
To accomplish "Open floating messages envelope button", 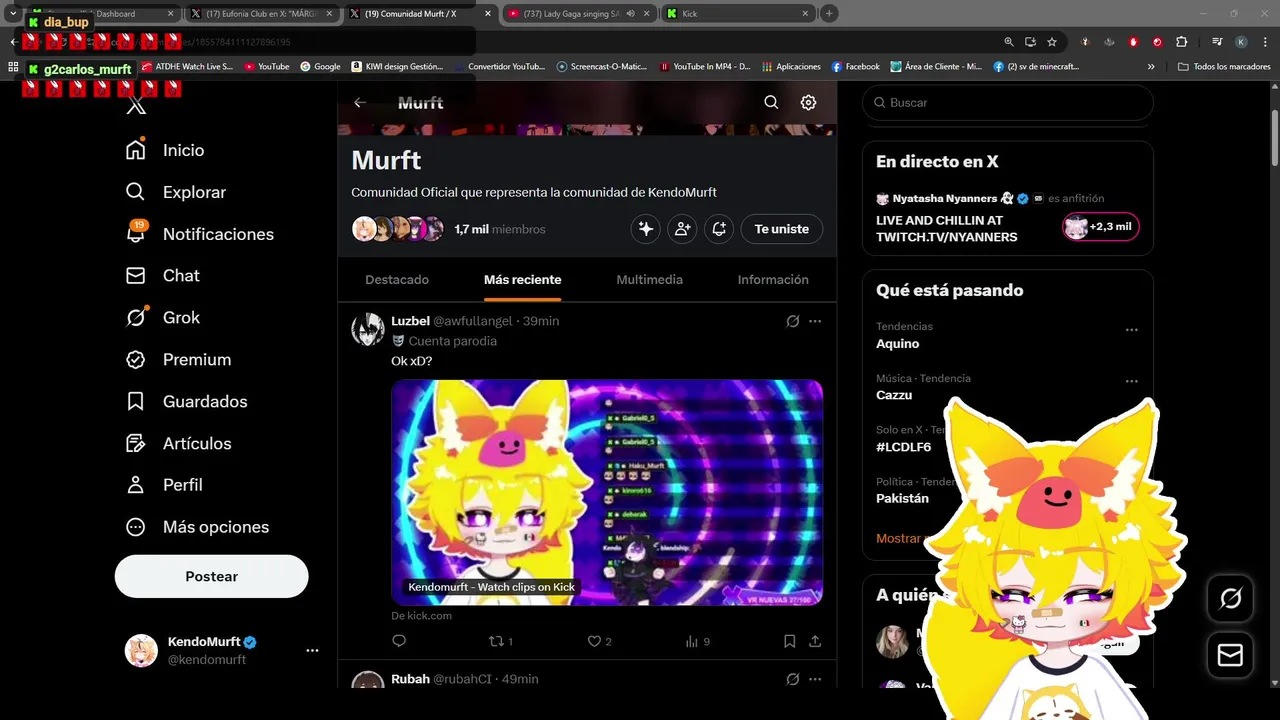I will pyautogui.click(x=1230, y=655).
